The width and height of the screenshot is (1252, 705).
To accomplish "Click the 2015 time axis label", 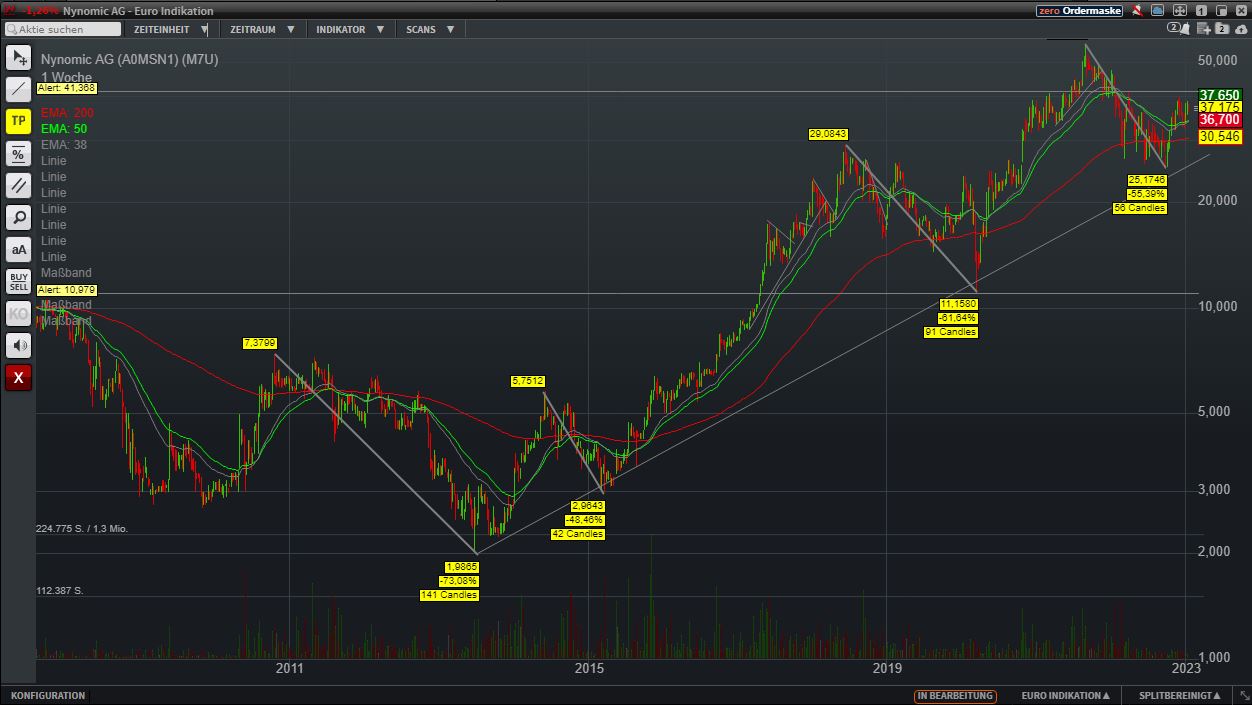I will click(x=589, y=668).
